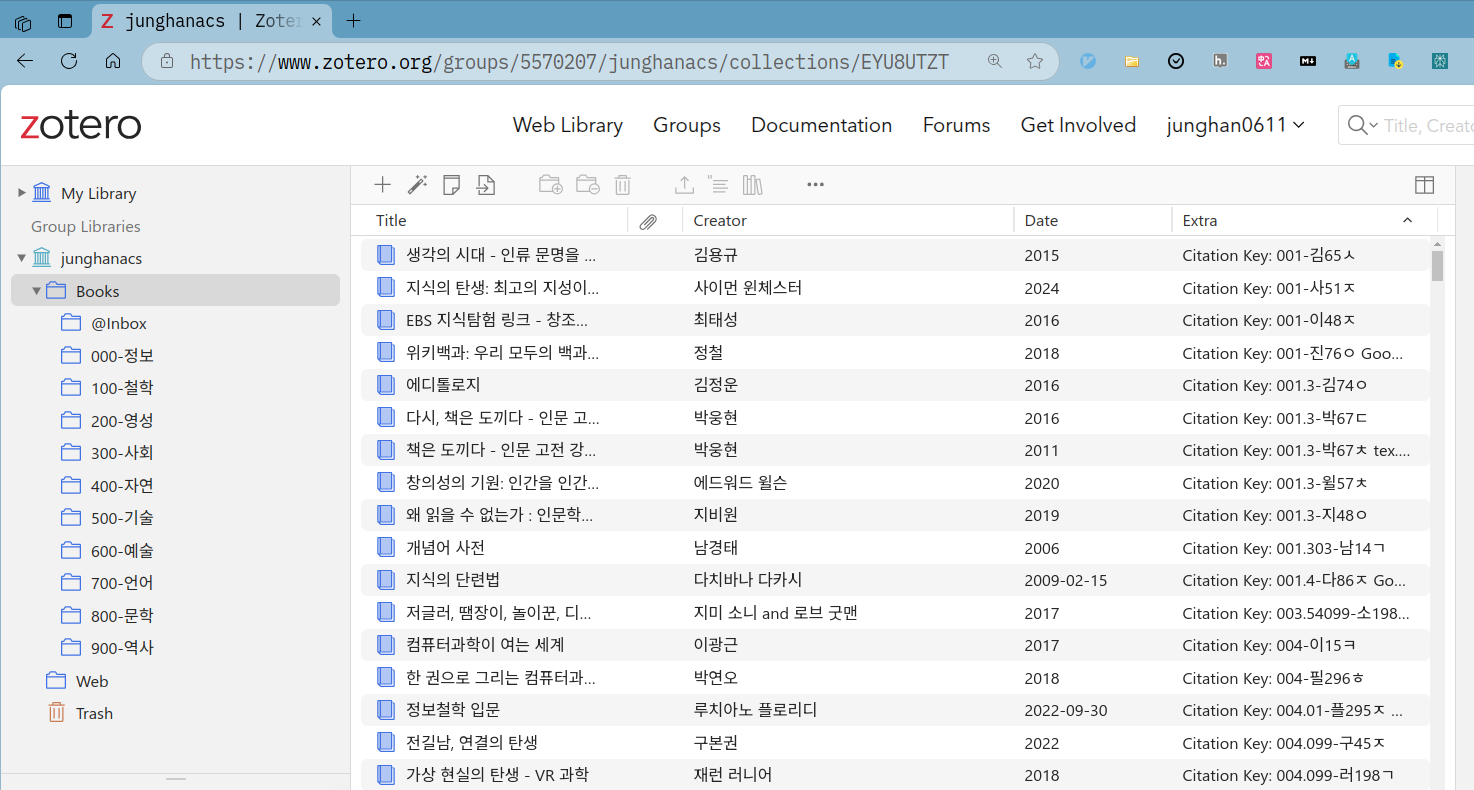Image resolution: width=1474 pixels, height=790 pixels.
Task: Reload the current page
Action: 69,61
